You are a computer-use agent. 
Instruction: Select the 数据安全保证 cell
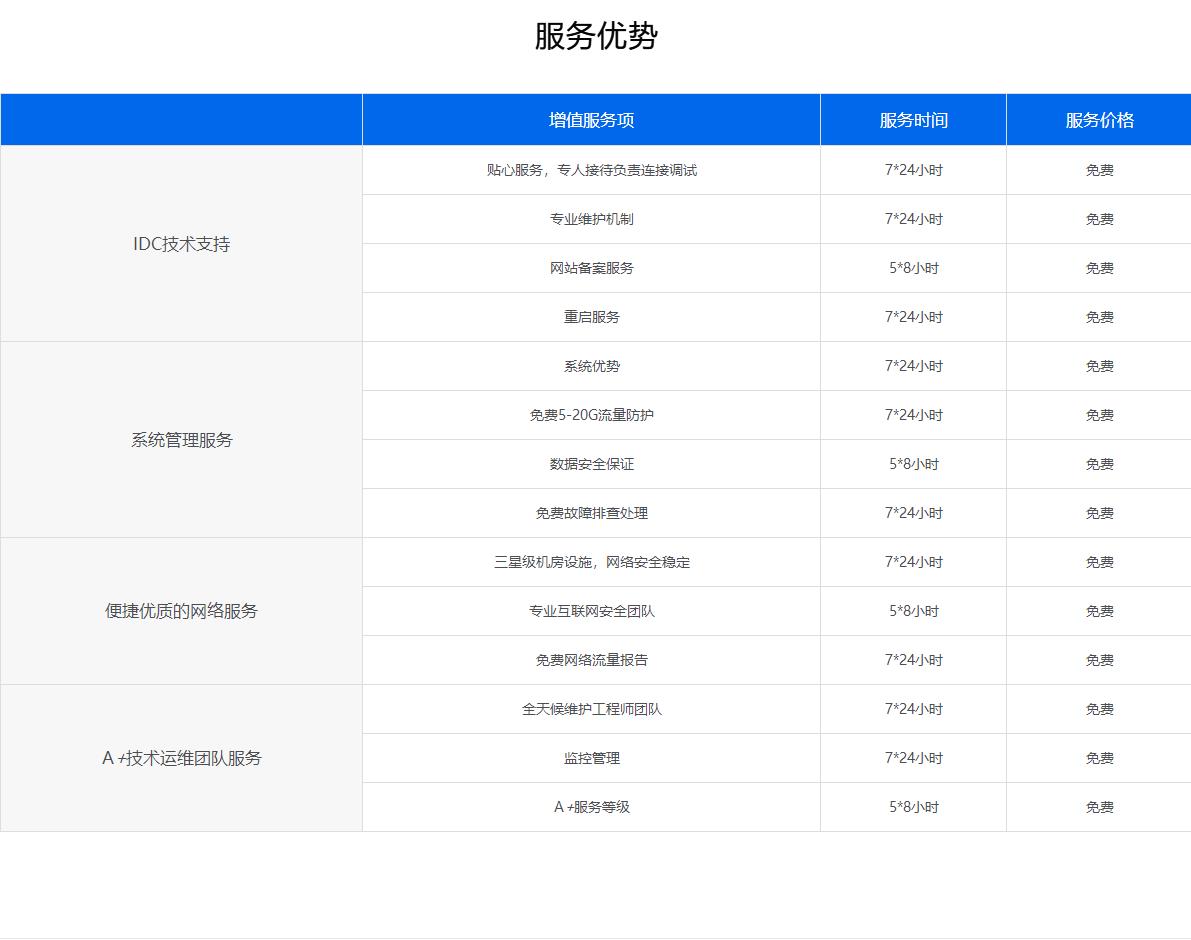tap(591, 464)
